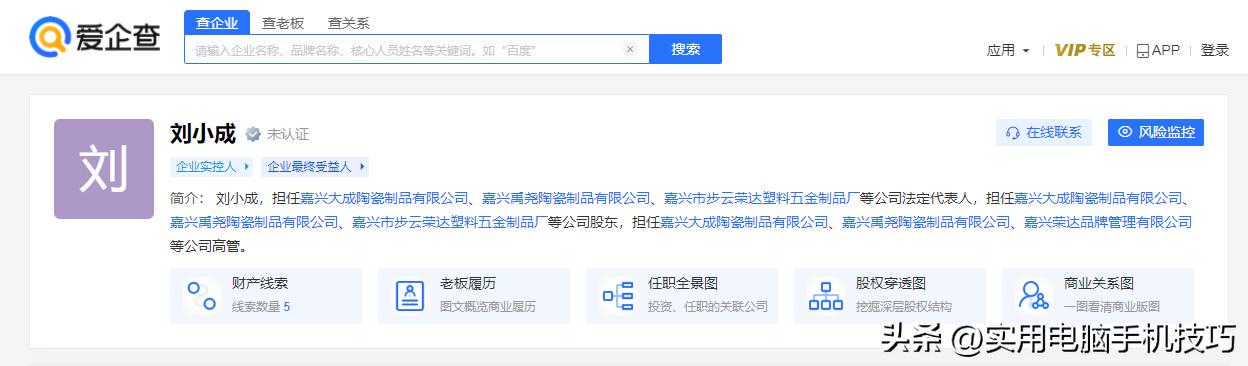Click the 风险监控 button

tap(1156, 132)
